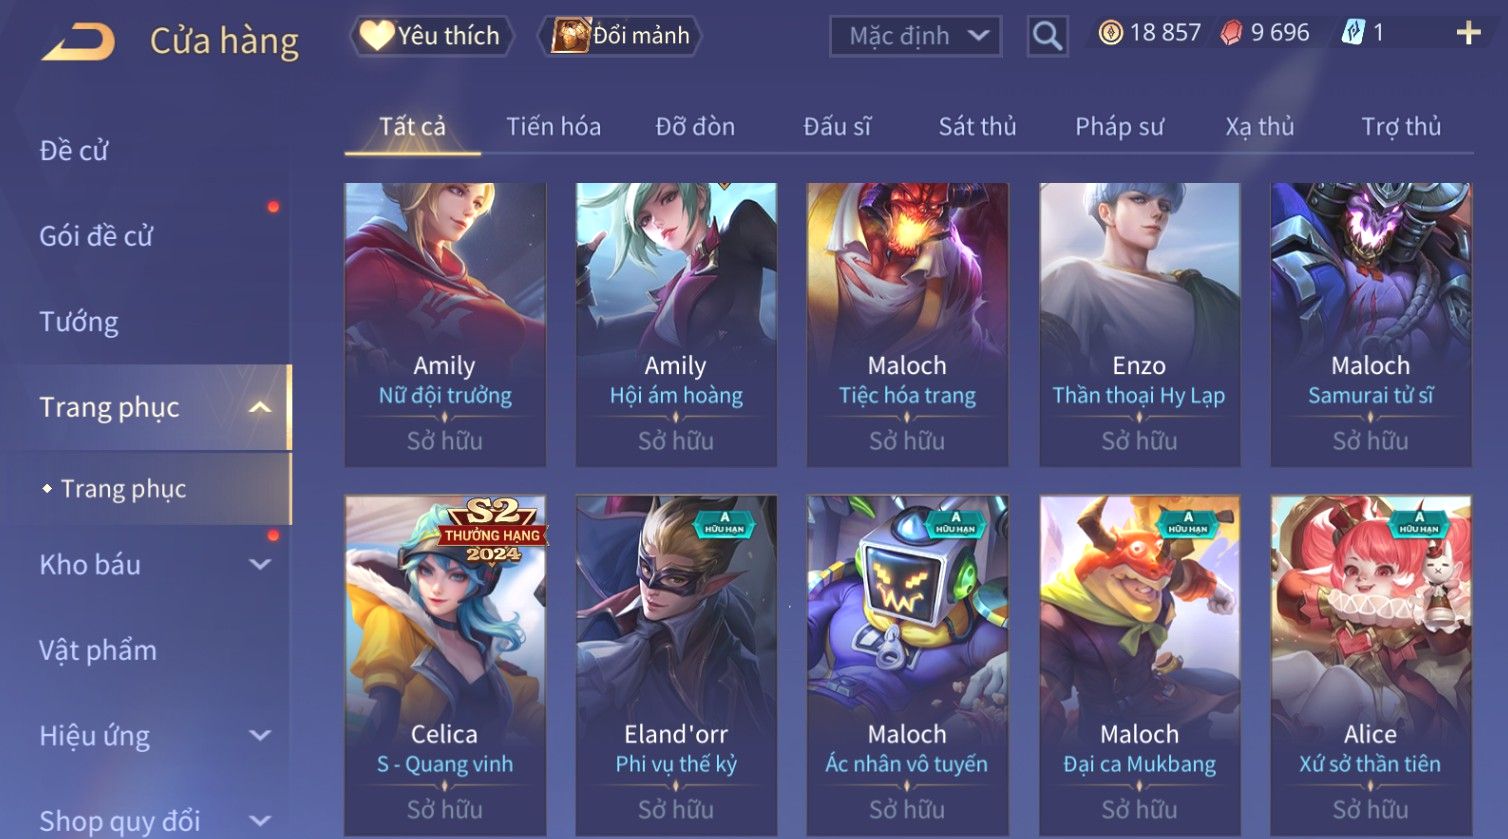Select Trang phục sub-item in sidebar

click(123, 489)
